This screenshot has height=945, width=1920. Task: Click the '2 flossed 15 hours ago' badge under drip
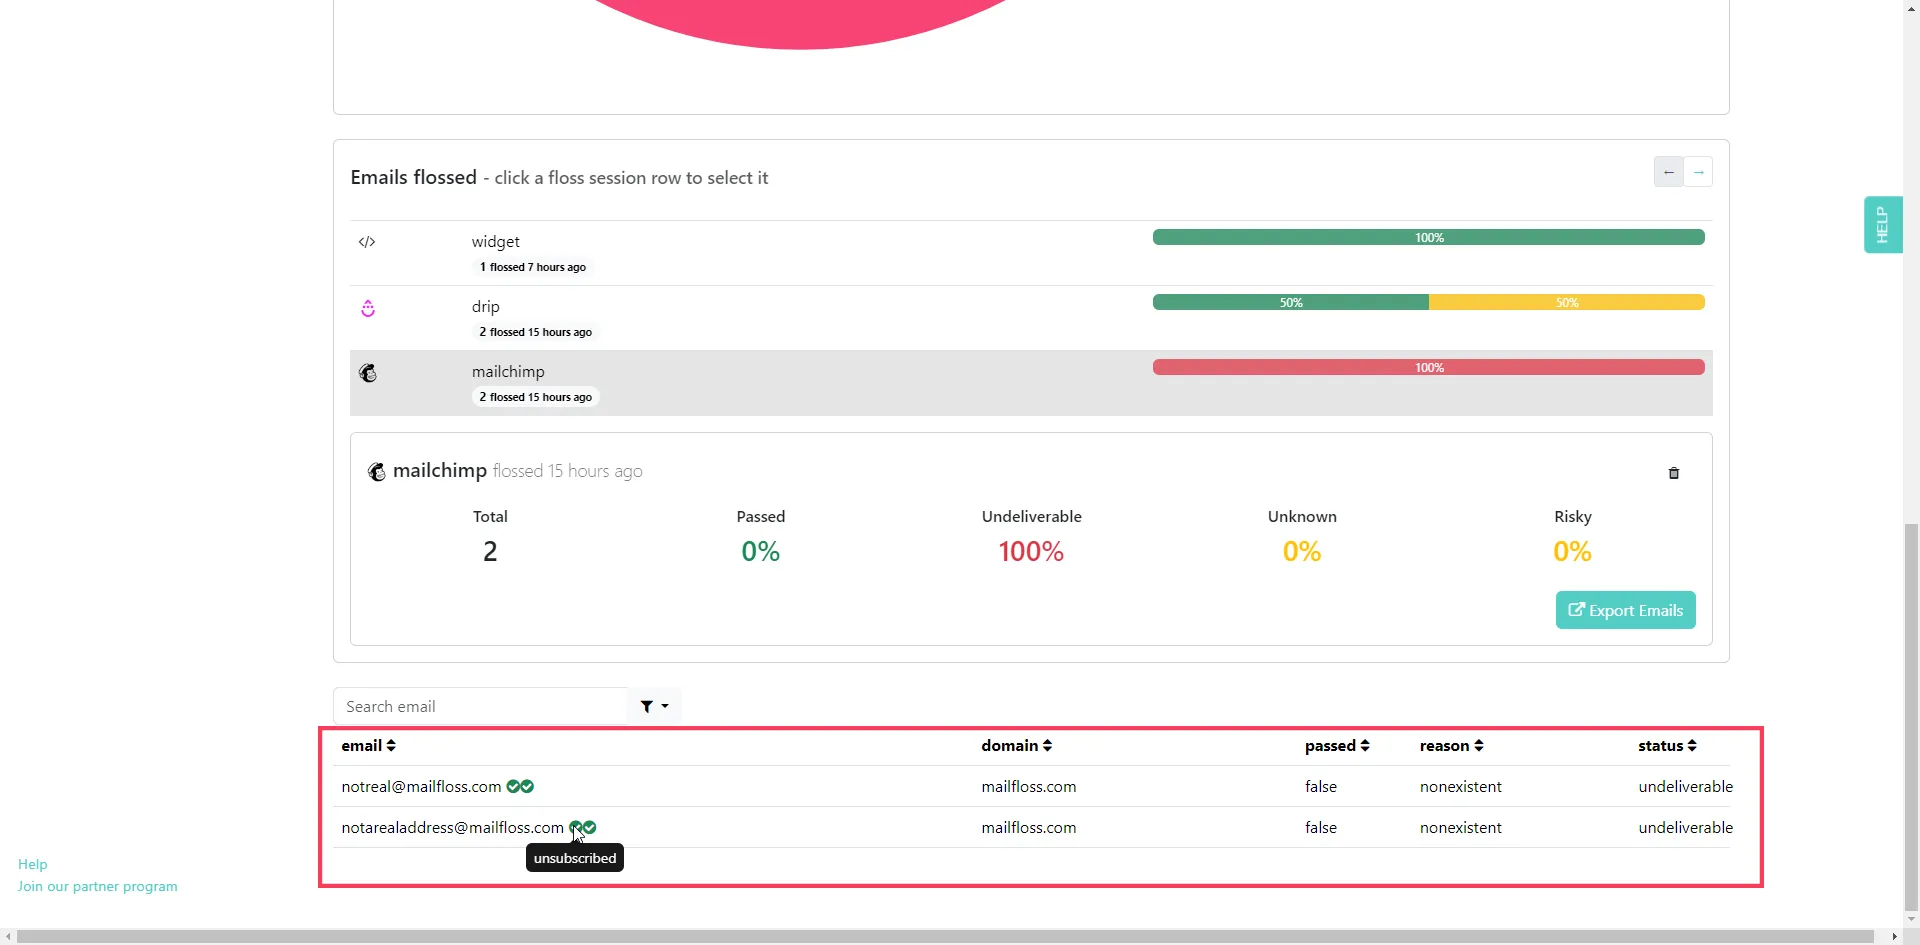[536, 332]
